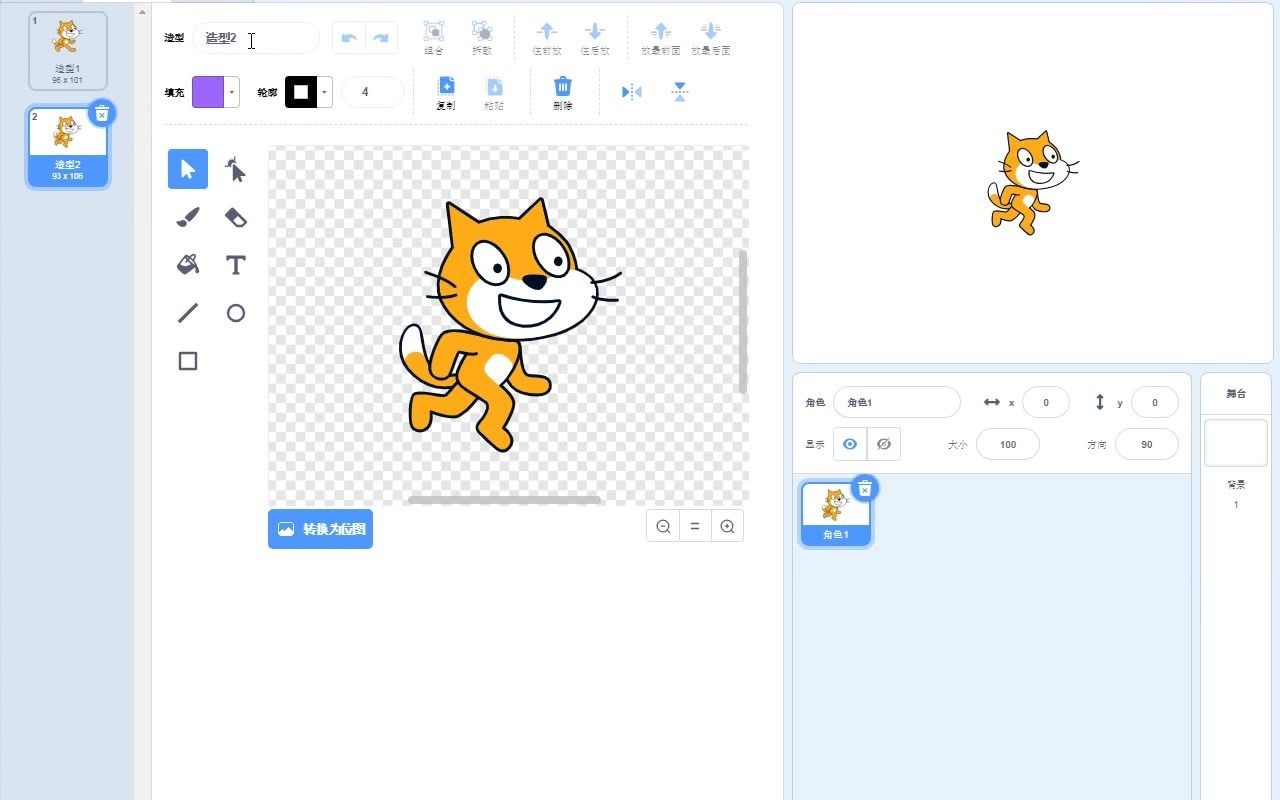
Task: Select costume thumbnail 造型2
Action: [67, 147]
